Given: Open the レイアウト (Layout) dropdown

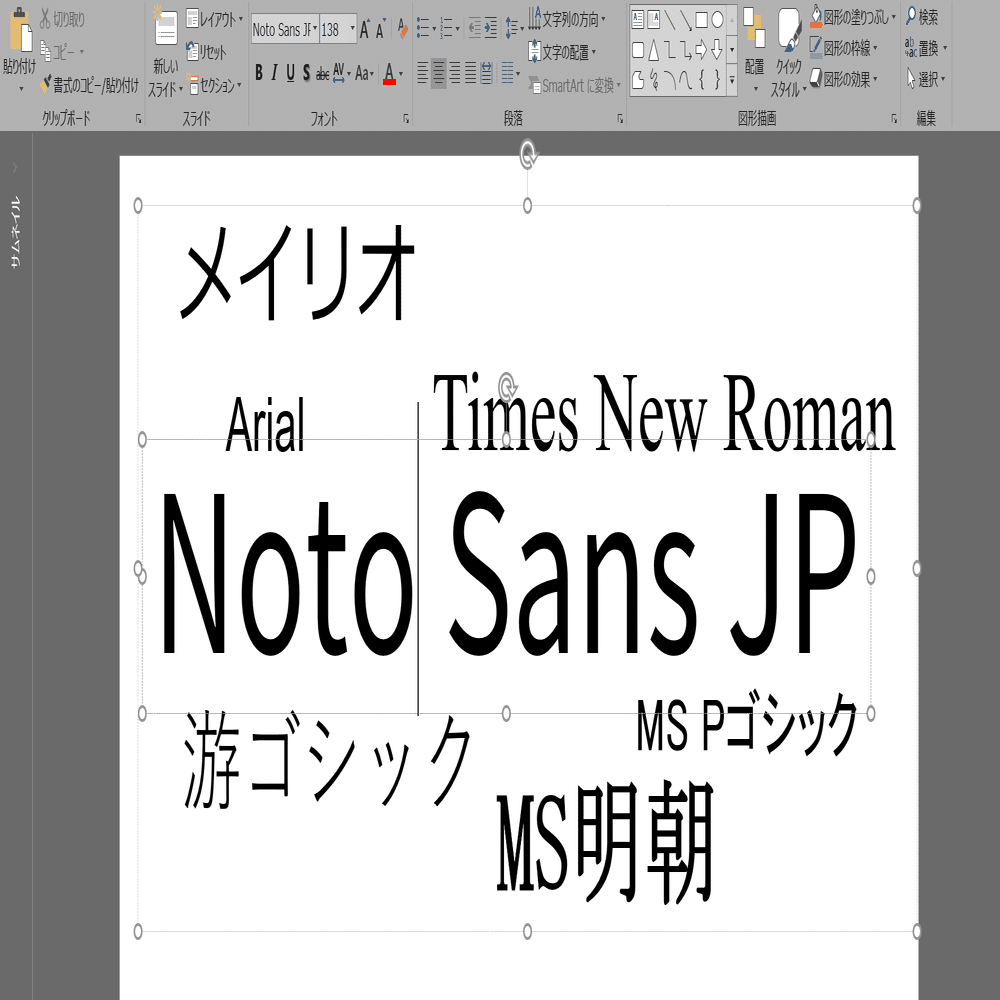Looking at the screenshot, I should coord(214,19).
